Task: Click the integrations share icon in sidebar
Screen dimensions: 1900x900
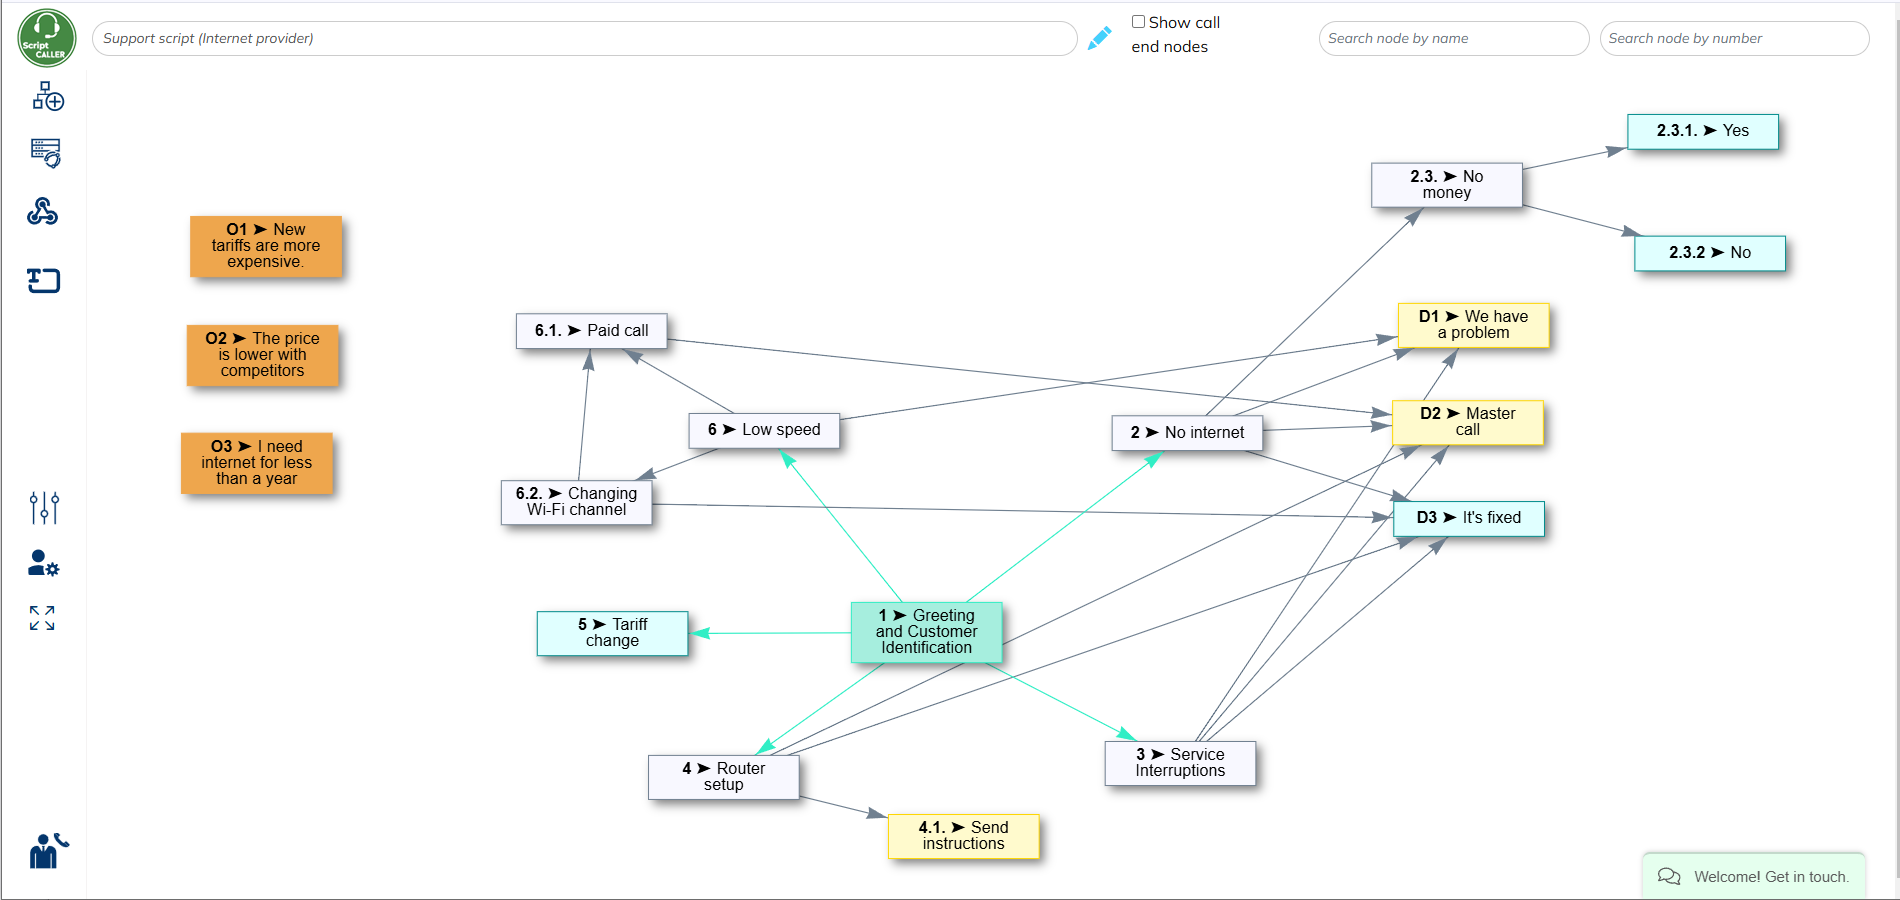Action: pos(44,212)
